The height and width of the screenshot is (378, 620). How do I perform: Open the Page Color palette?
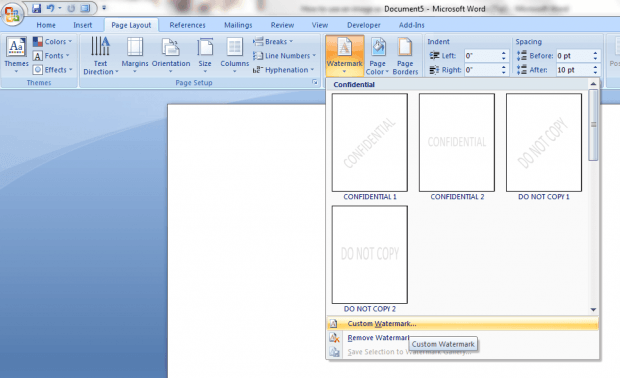click(378, 56)
